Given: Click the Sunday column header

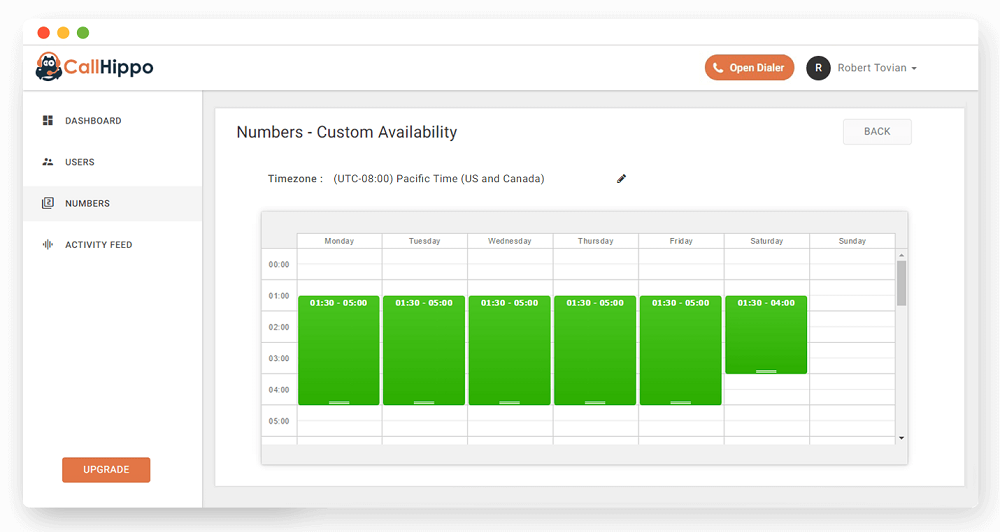Looking at the screenshot, I should (x=852, y=241).
